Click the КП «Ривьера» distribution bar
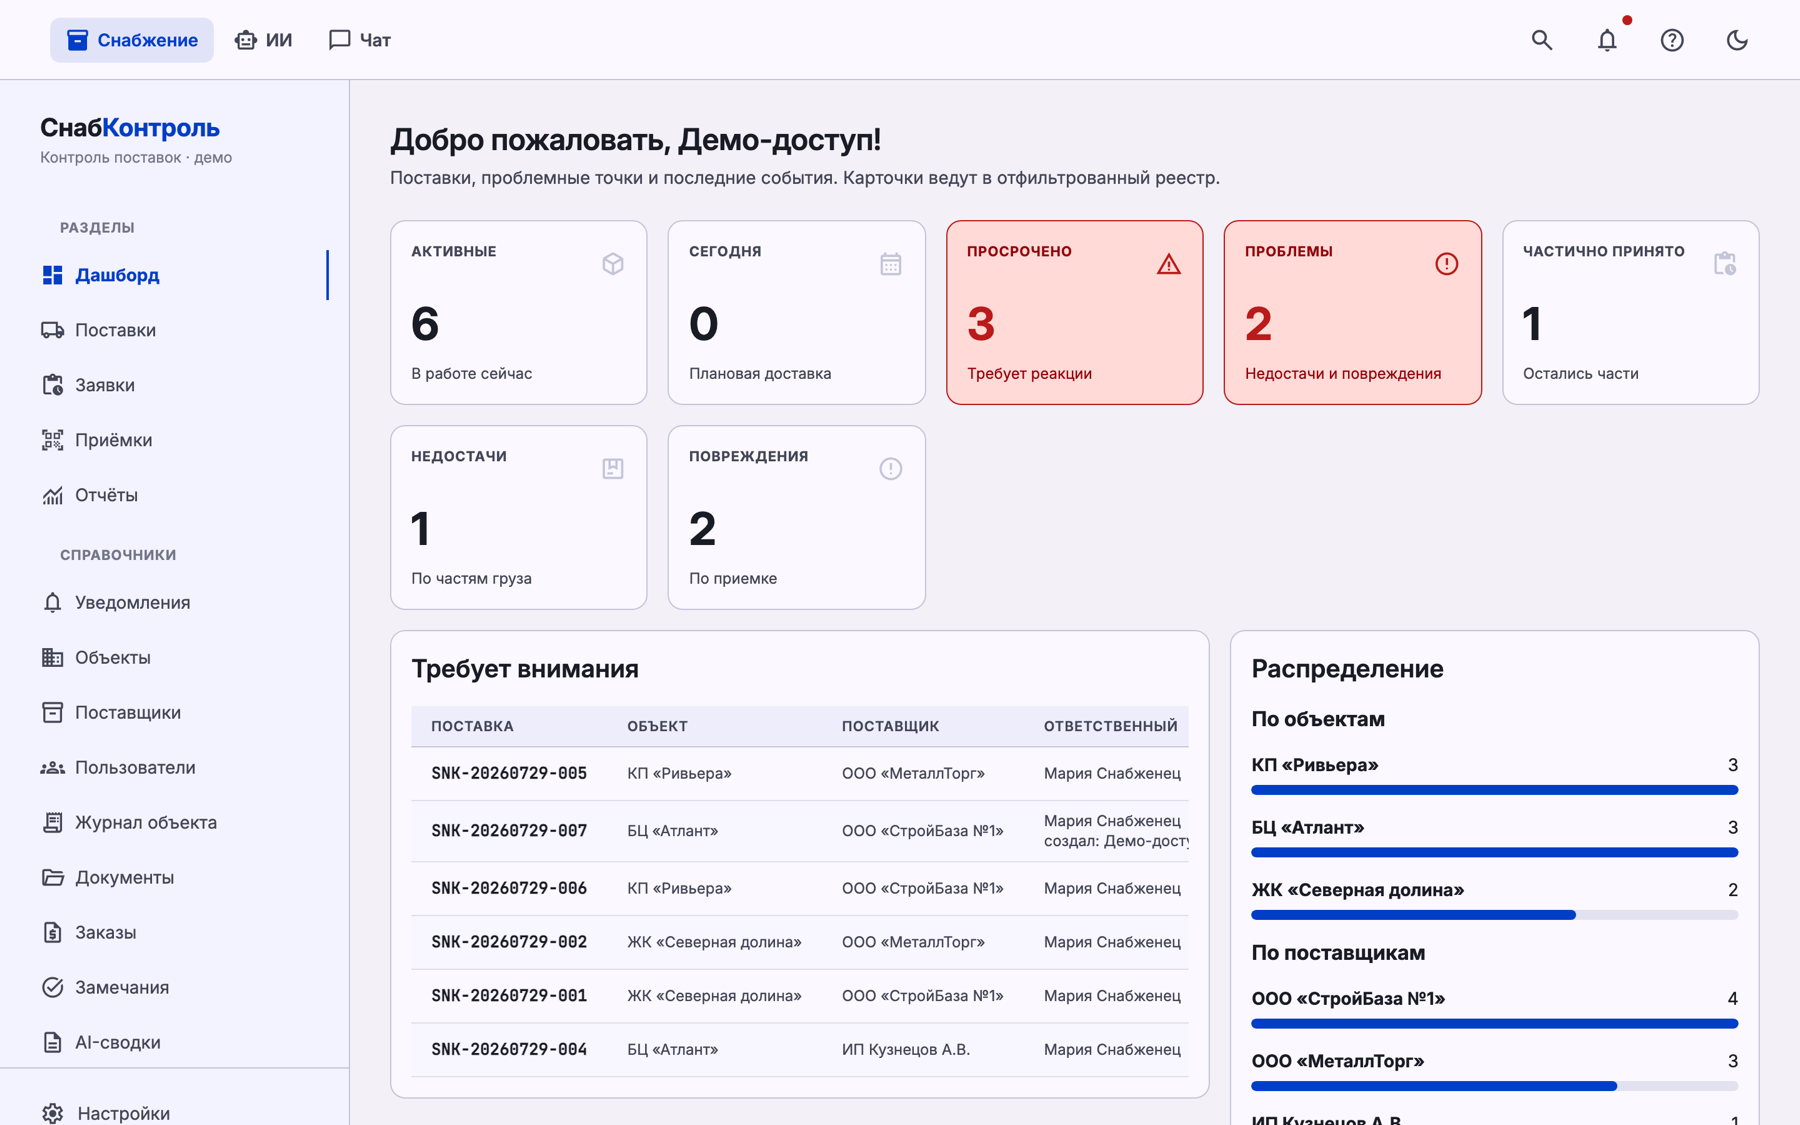Image resolution: width=1800 pixels, height=1125 pixels. tap(1494, 790)
